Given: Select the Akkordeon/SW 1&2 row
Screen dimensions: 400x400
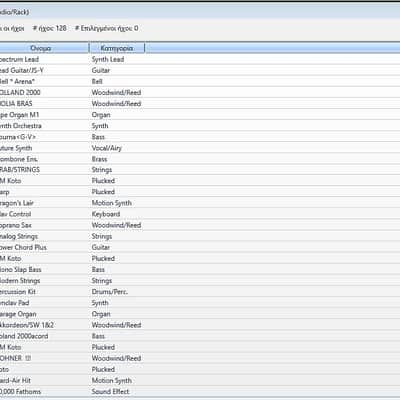Looking at the screenshot, I should (200, 325).
